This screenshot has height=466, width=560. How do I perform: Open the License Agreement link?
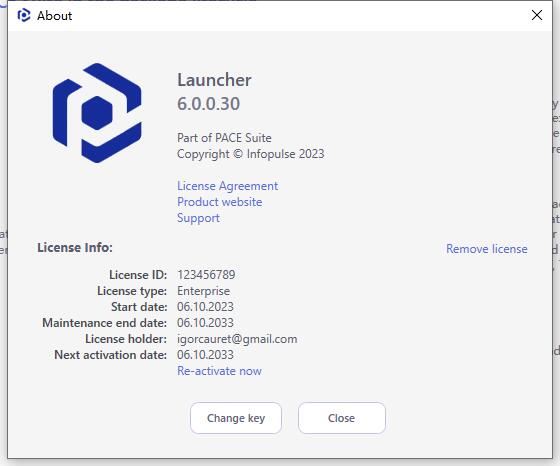click(227, 186)
